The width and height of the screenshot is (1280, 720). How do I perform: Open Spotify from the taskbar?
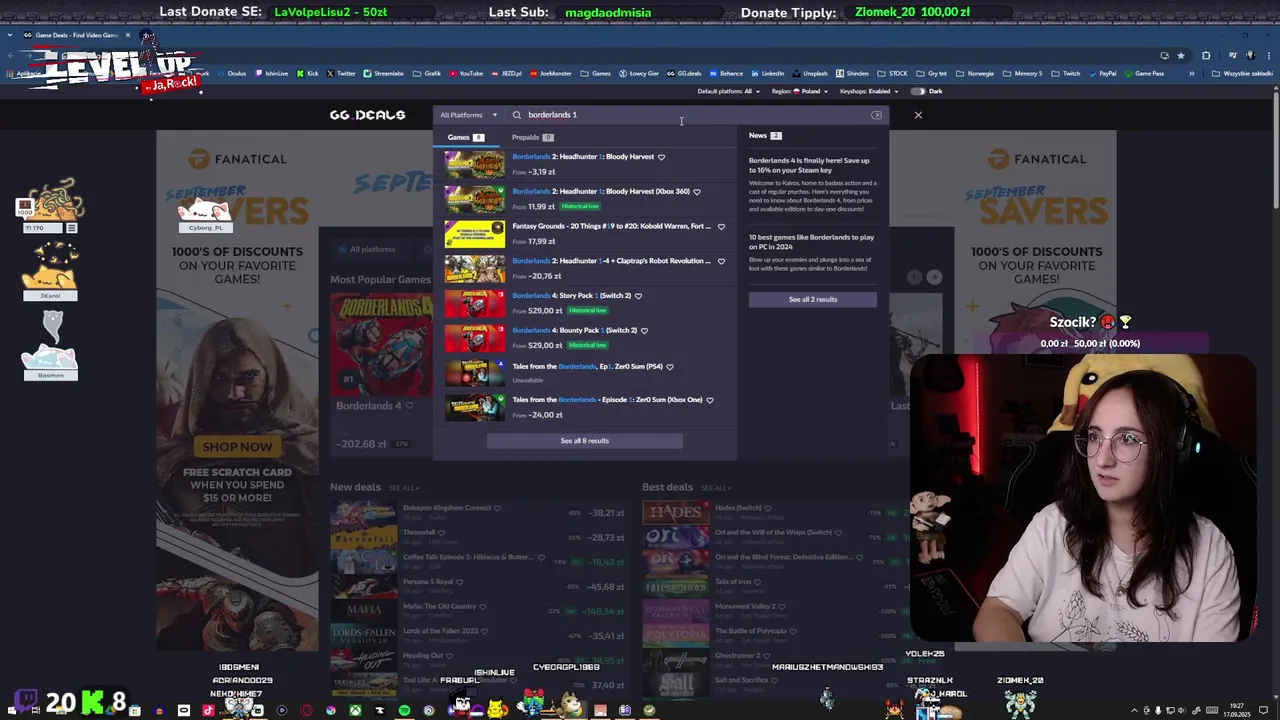(404, 710)
